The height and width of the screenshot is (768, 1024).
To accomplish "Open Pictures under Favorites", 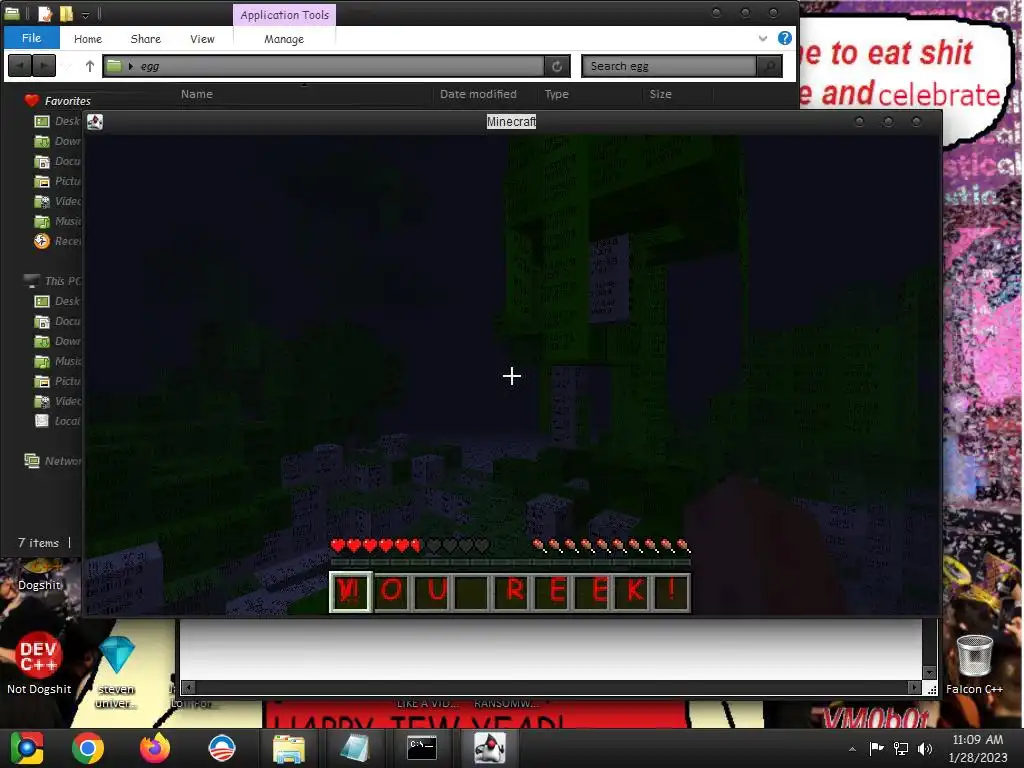I will point(57,181).
